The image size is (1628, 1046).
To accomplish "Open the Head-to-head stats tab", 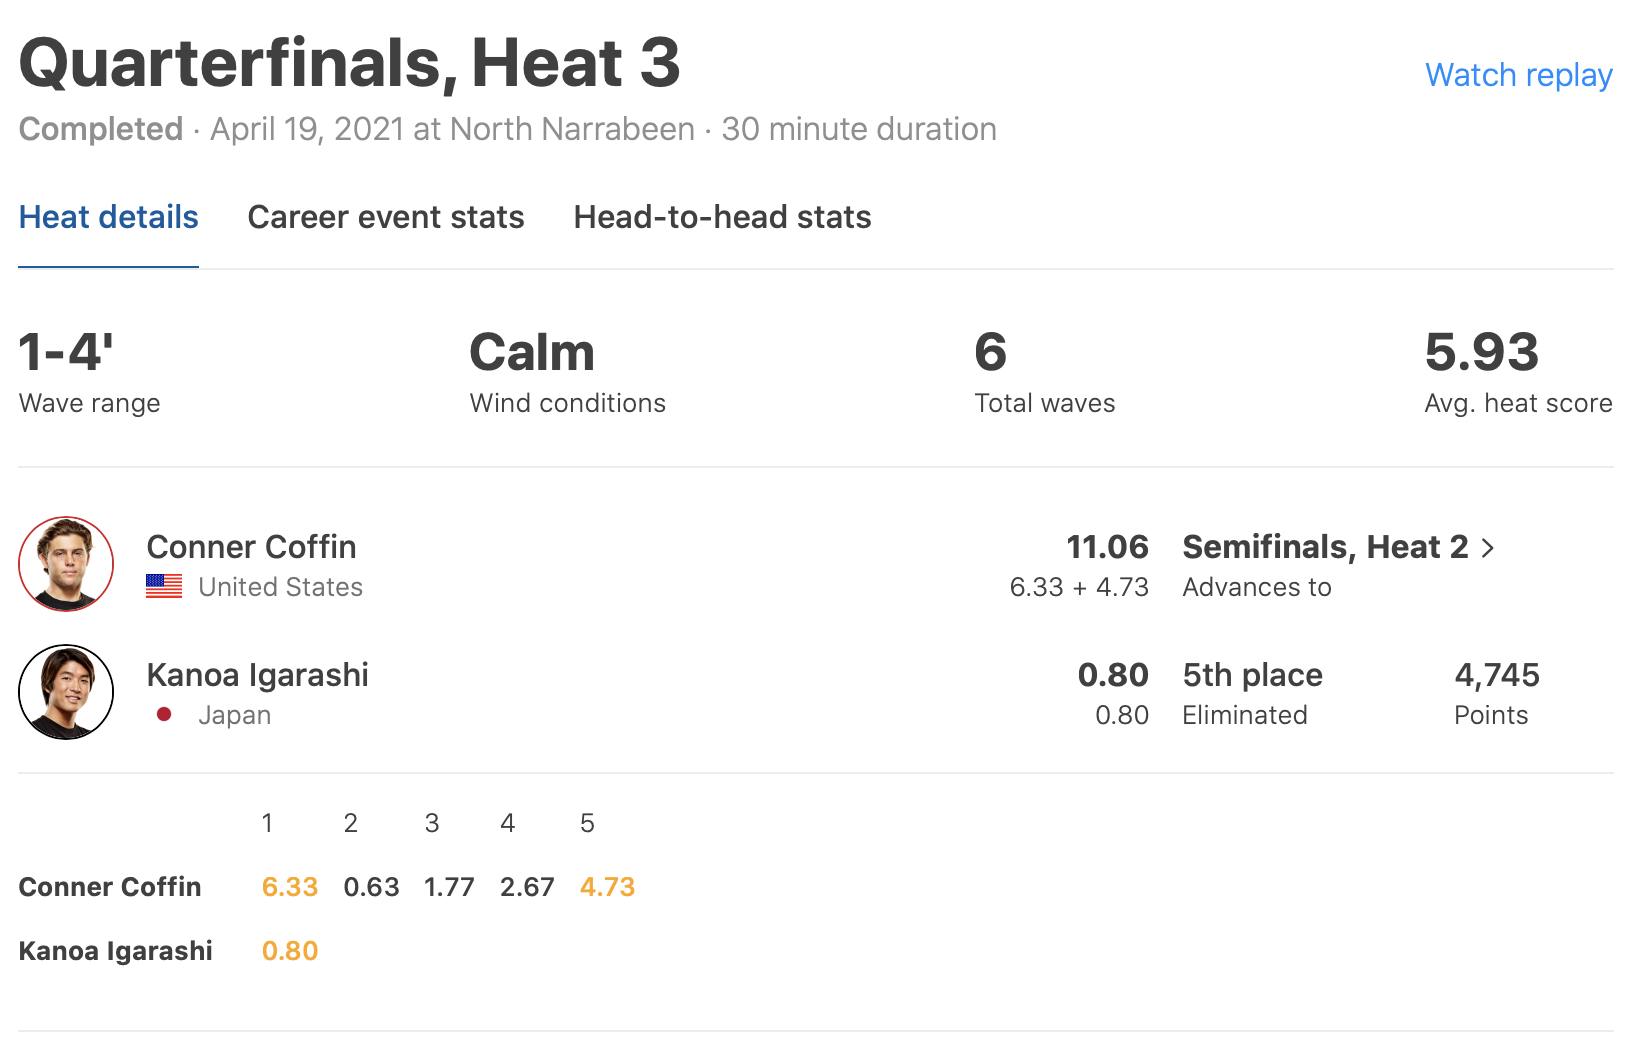I will [x=722, y=217].
